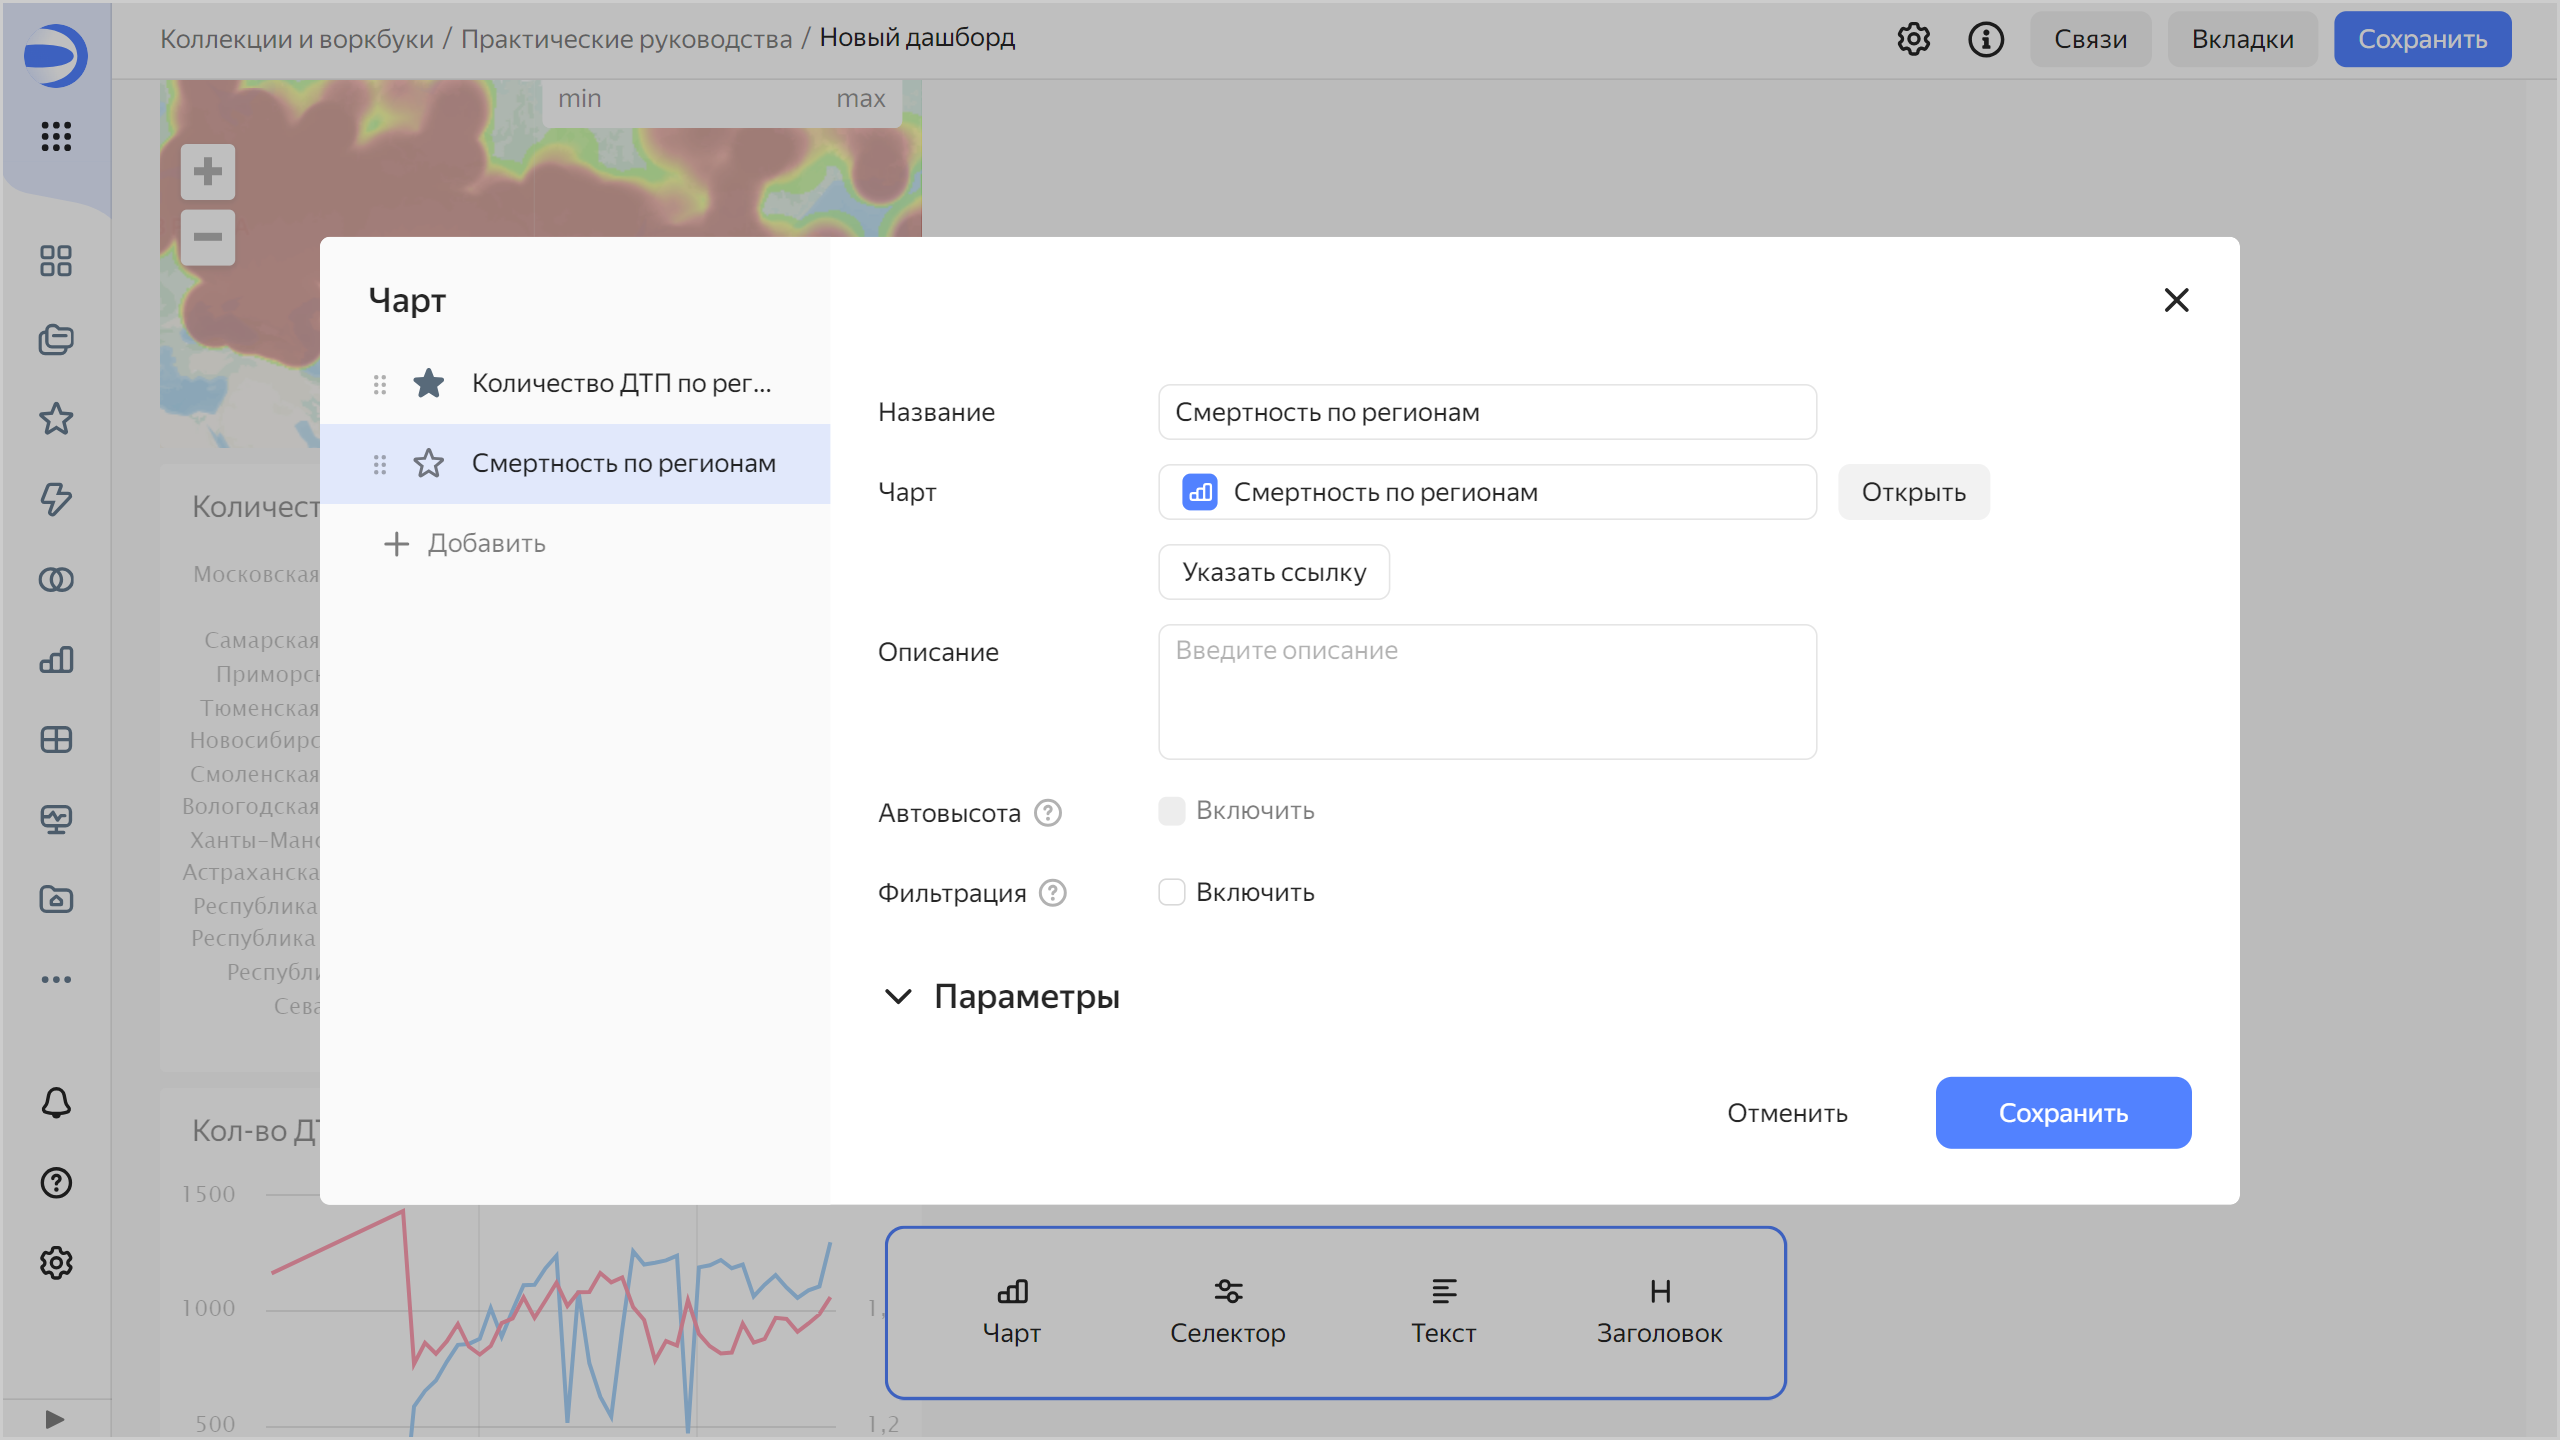Click the info icon in top bar

[x=1986, y=39]
